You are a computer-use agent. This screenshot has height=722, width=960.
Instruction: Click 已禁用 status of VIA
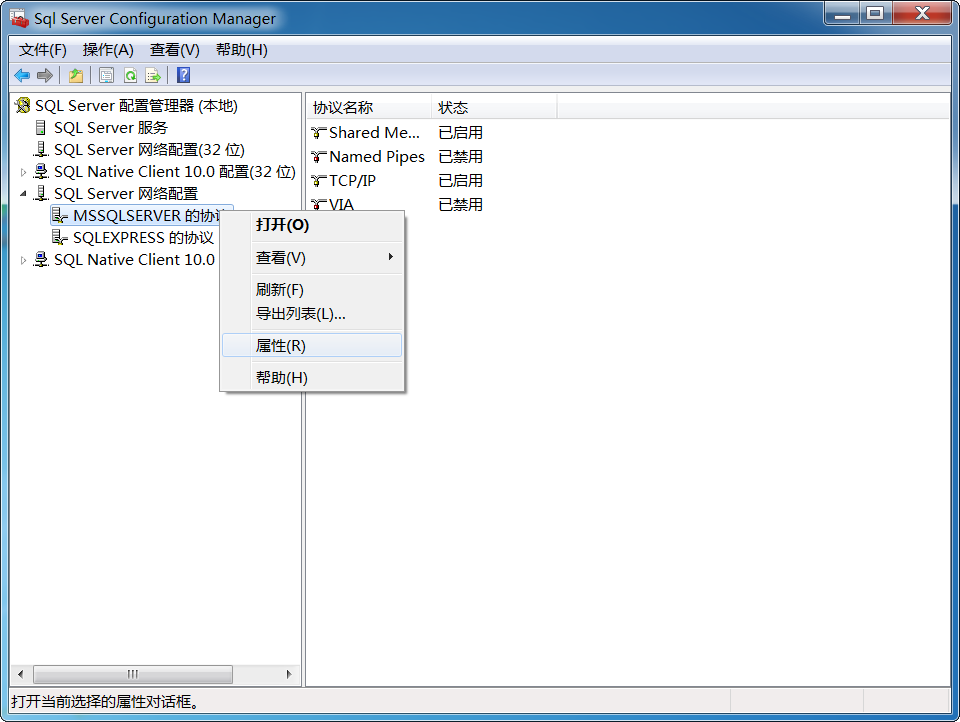click(460, 205)
